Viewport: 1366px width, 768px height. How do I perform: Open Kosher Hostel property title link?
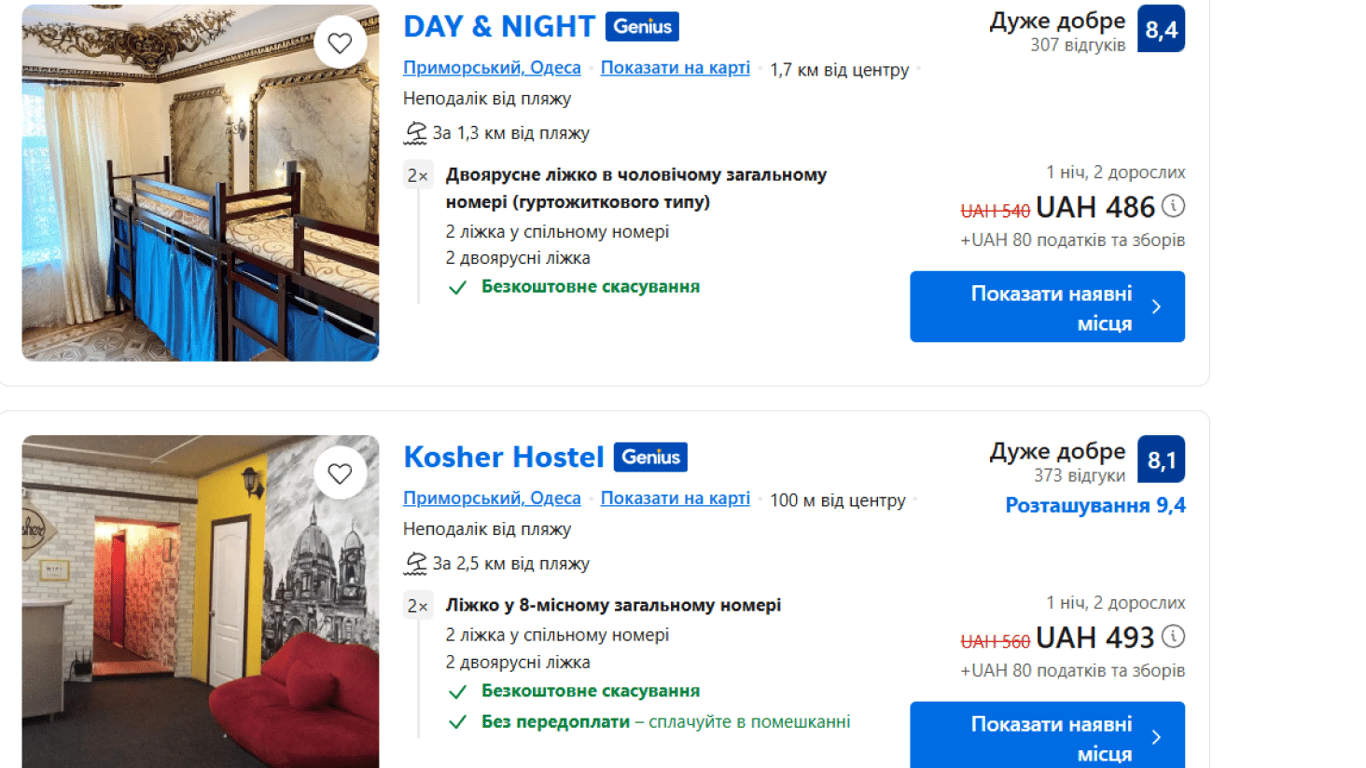(504, 457)
